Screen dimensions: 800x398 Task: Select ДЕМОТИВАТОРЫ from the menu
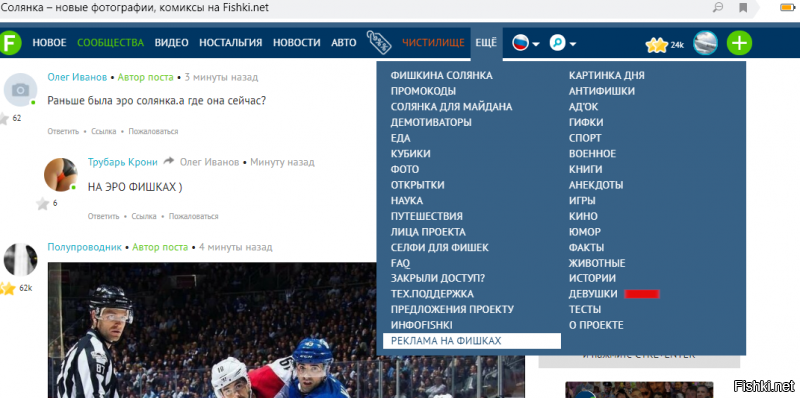point(431,122)
